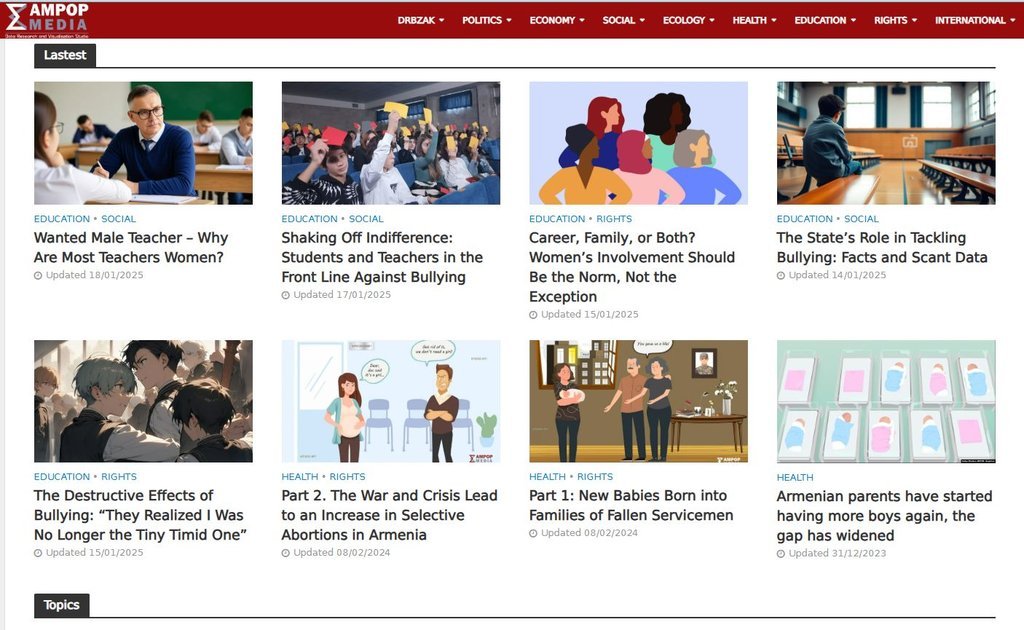Open the newborn babies in cribs thumbnail
The height and width of the screenshot is (630, 1024).
[886, 401]
